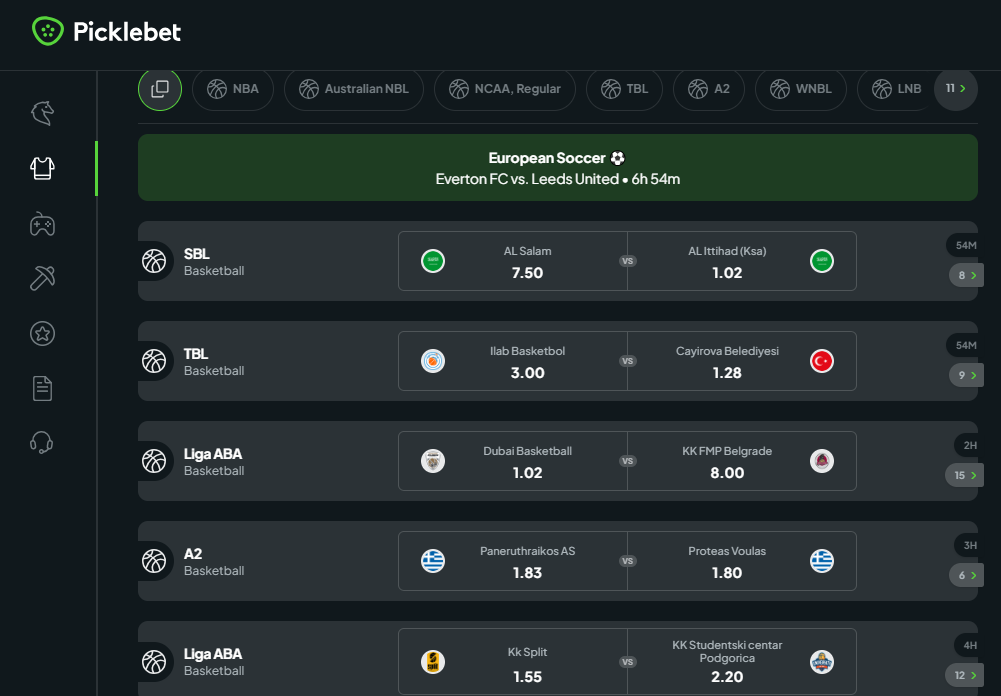Bet on KK Studentski centar Podgorica 2.20
1001x696 pixels.
pyautogui.click(x=742, y=662)
